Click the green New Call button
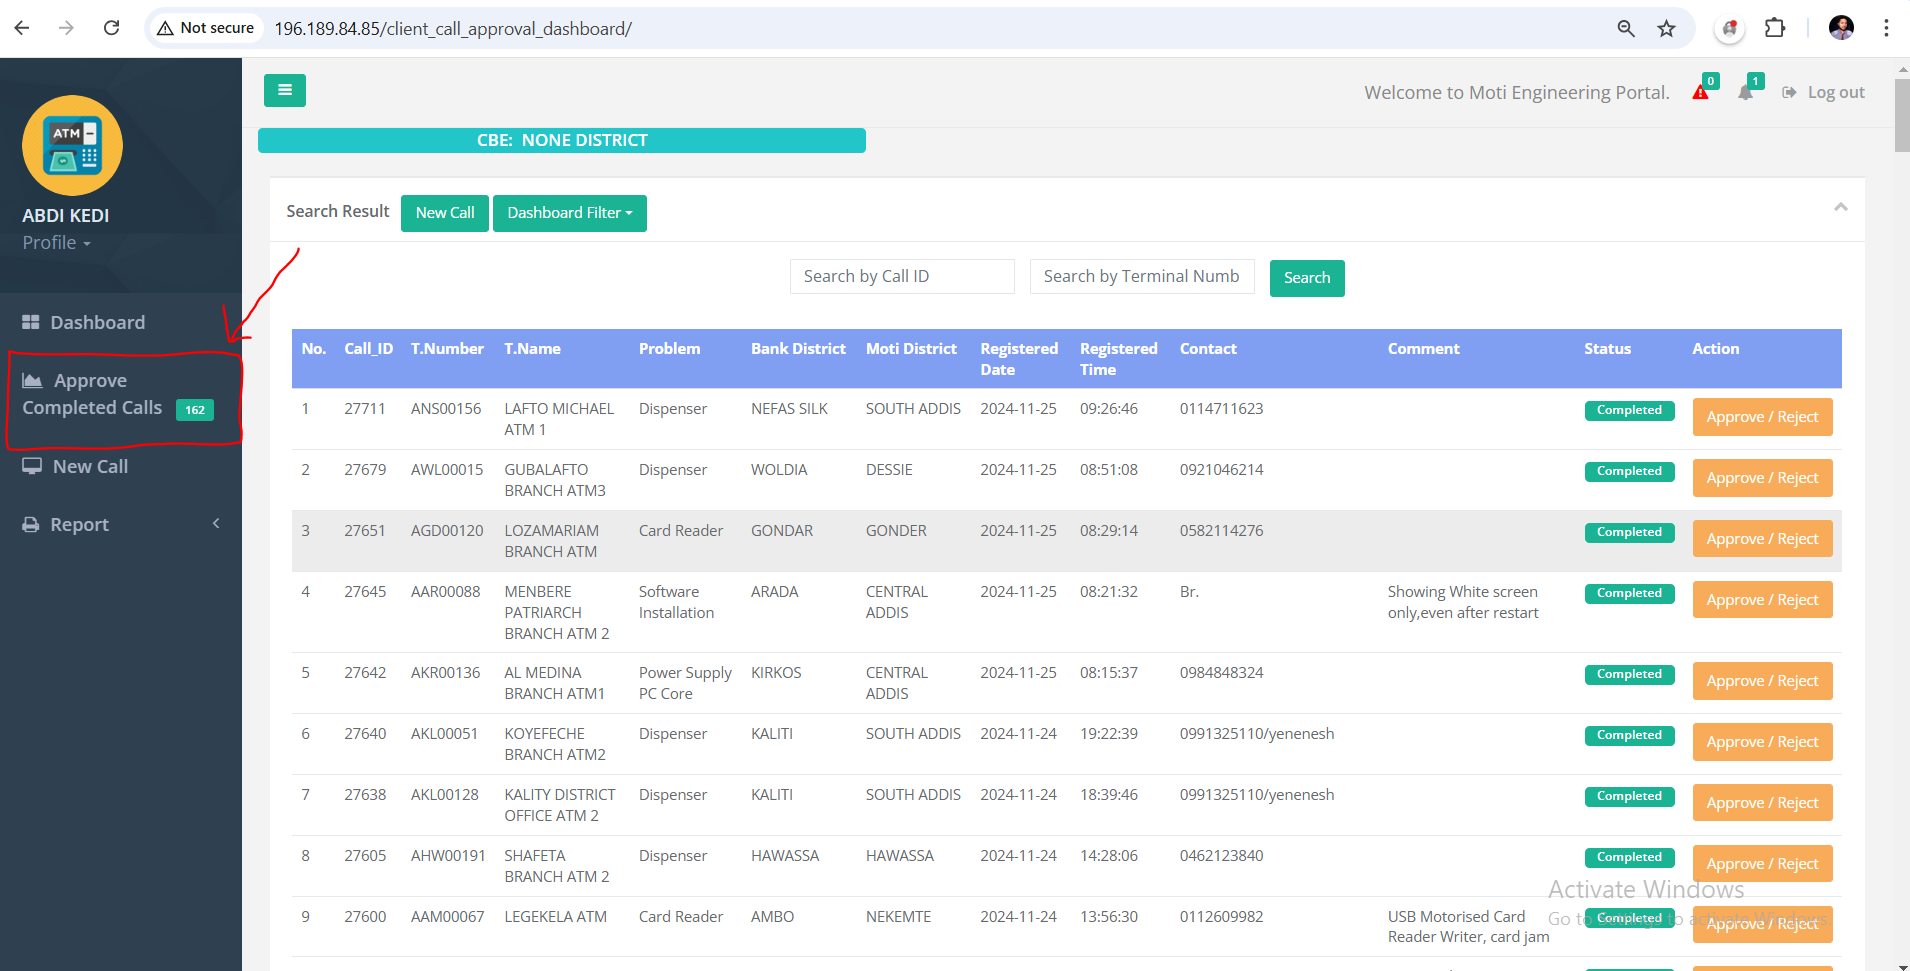The image size is (1910, 971). click(x=445, y=213)
